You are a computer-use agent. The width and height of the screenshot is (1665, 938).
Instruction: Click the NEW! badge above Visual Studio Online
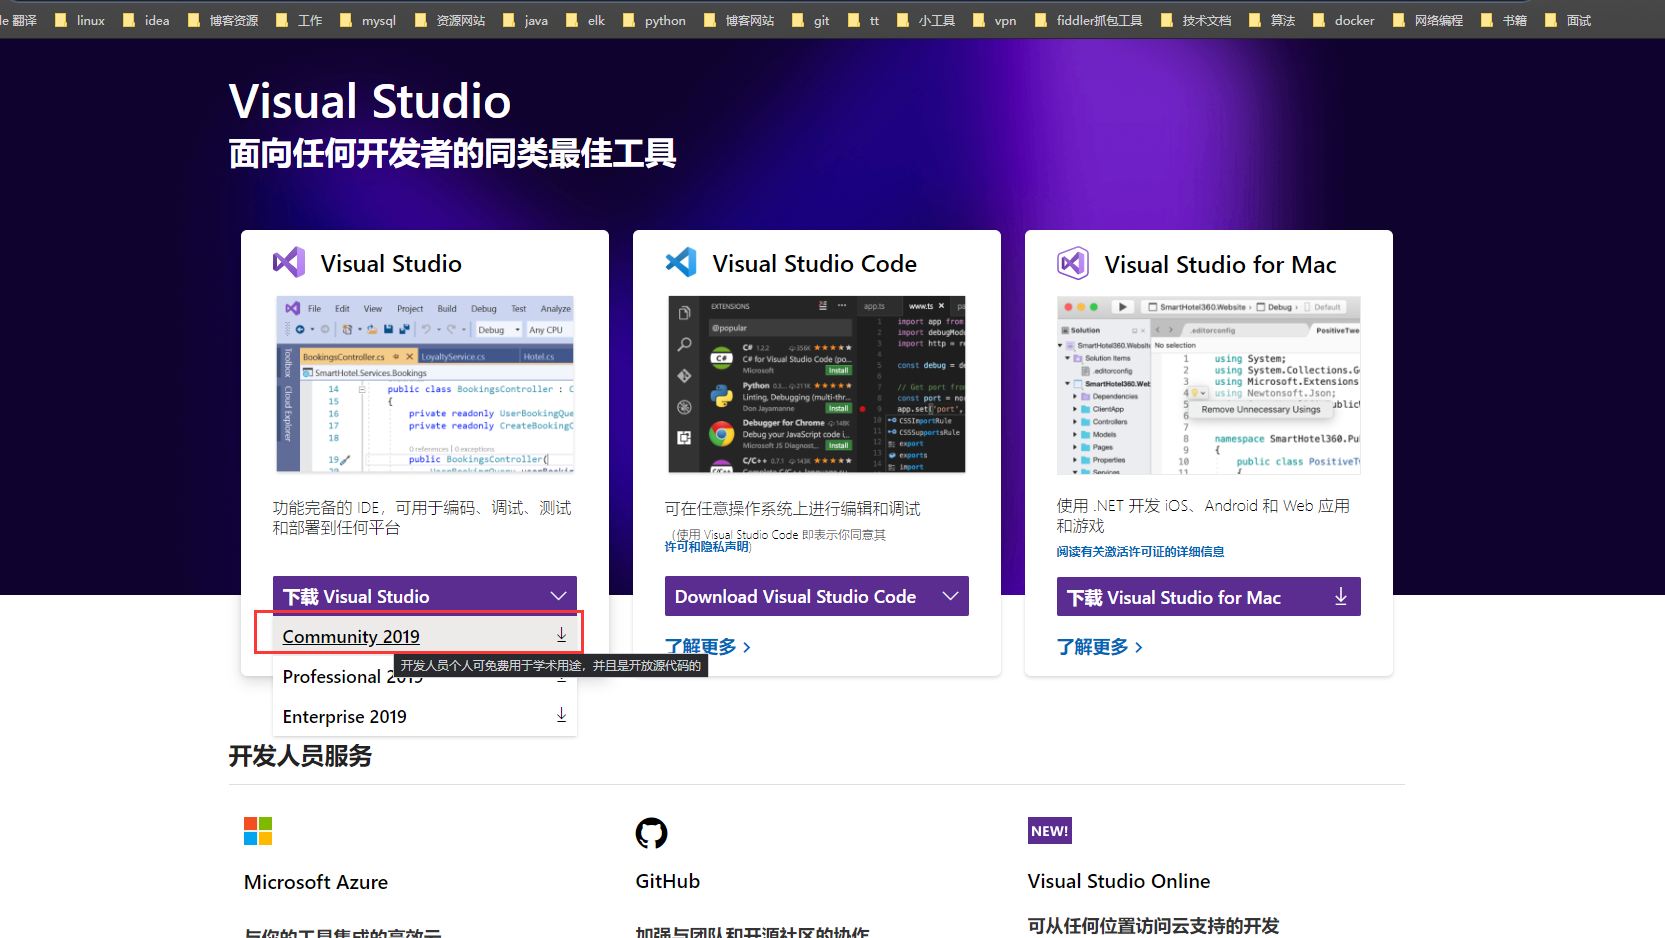tap(1049, 831)
